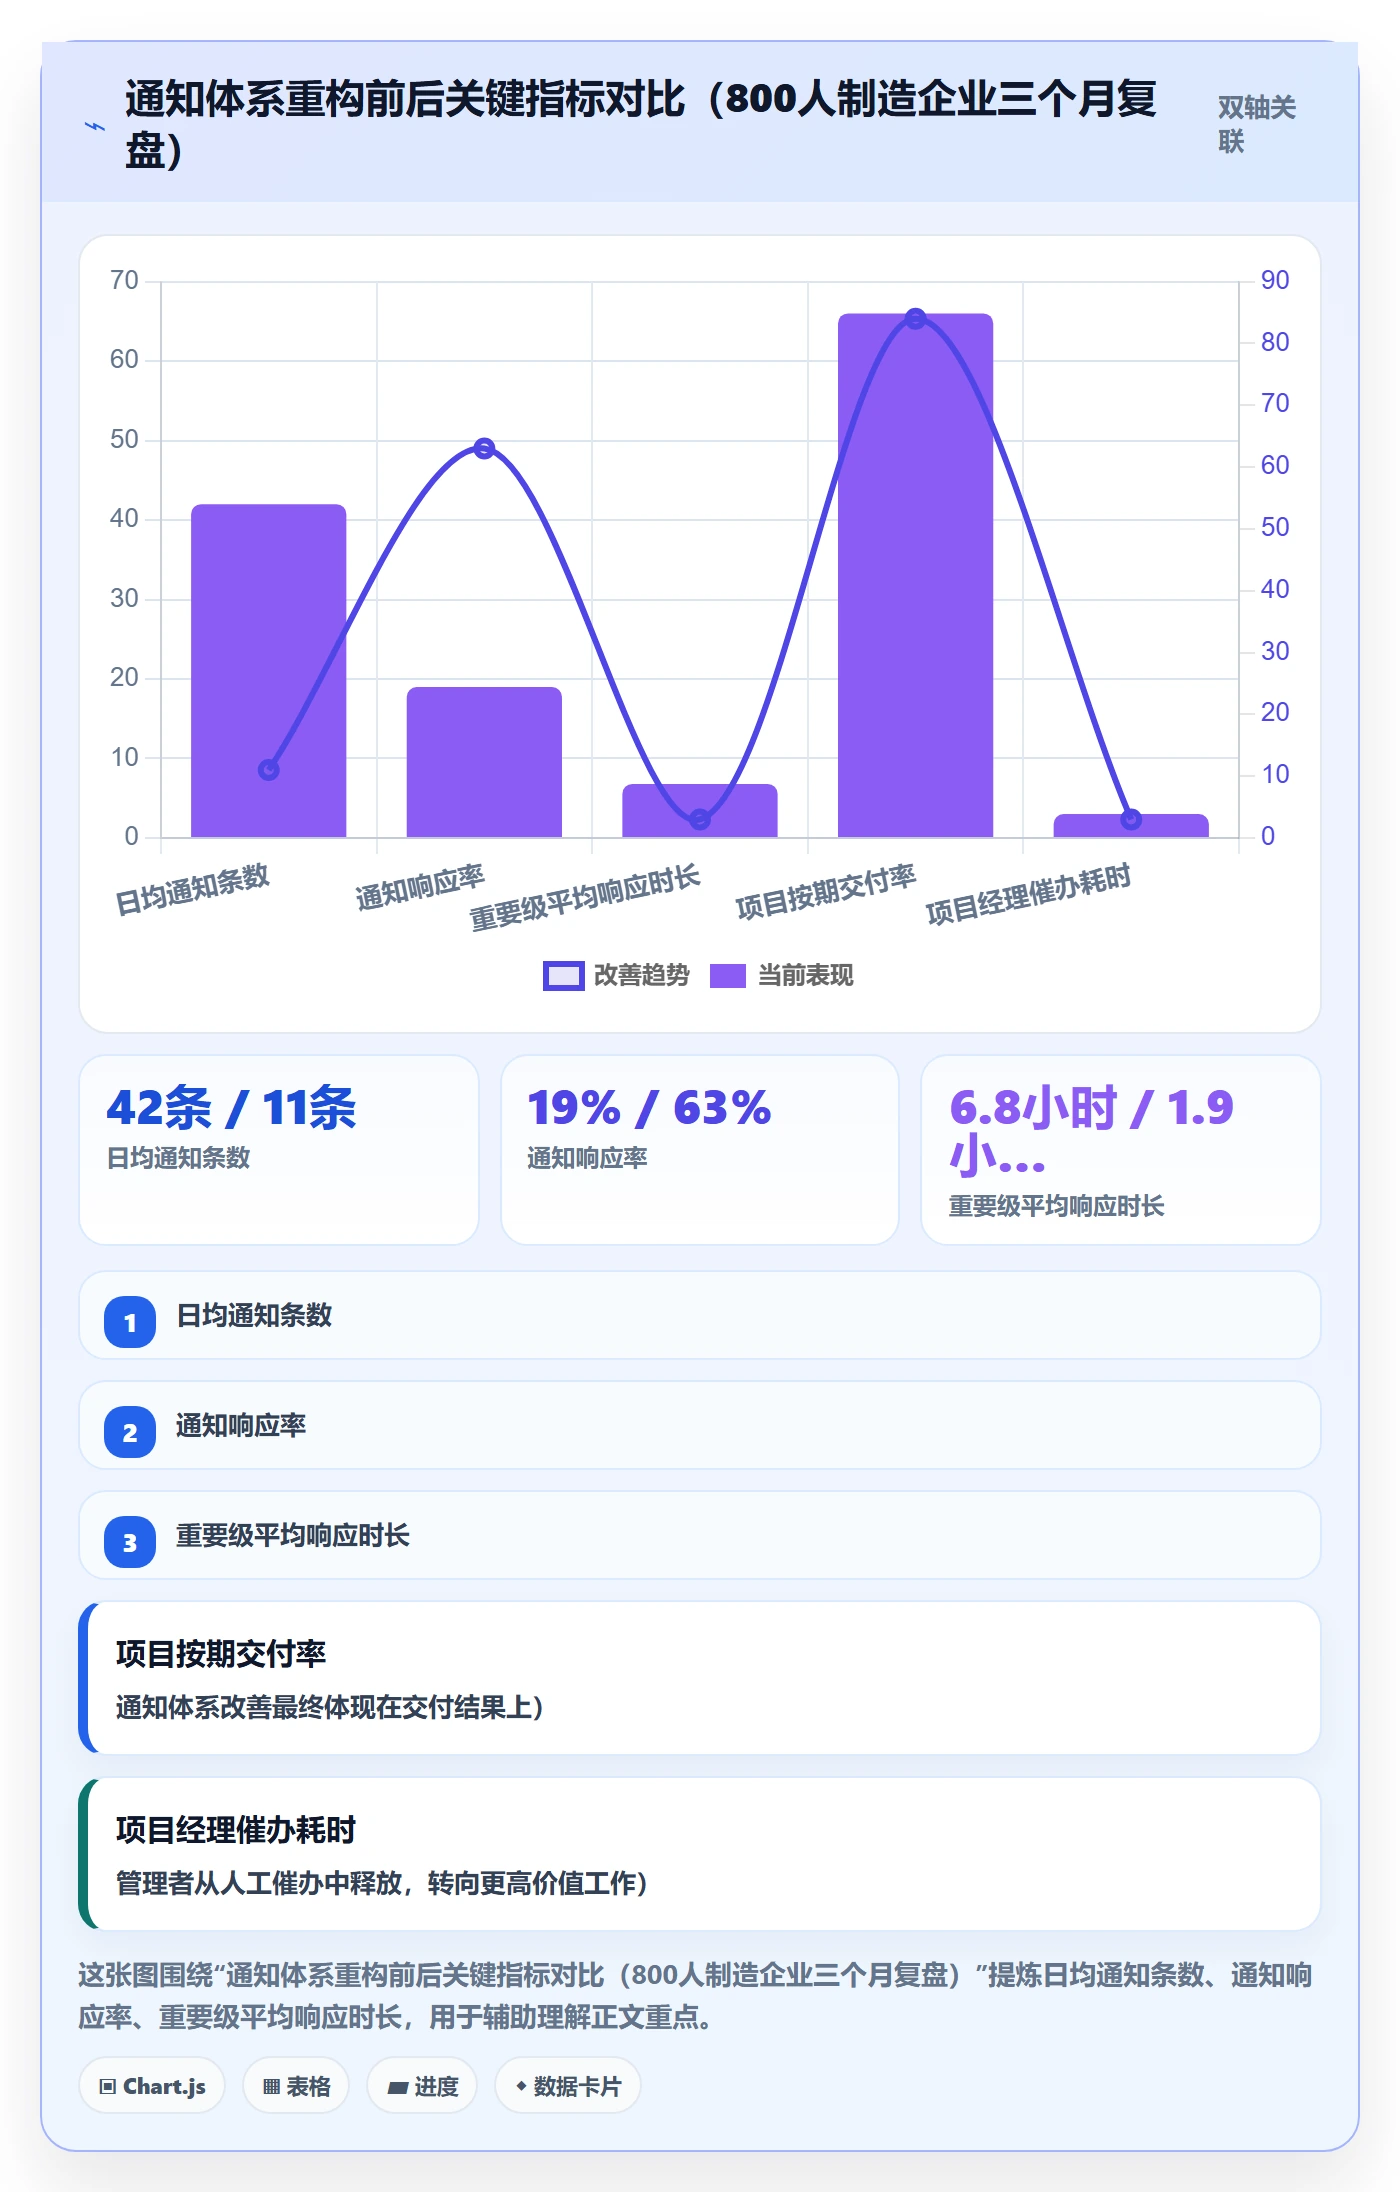Click the line point on 重要级平均响应时长 bar
The width and height of the screenshot is (1400, 2192).
coord(700,819)
